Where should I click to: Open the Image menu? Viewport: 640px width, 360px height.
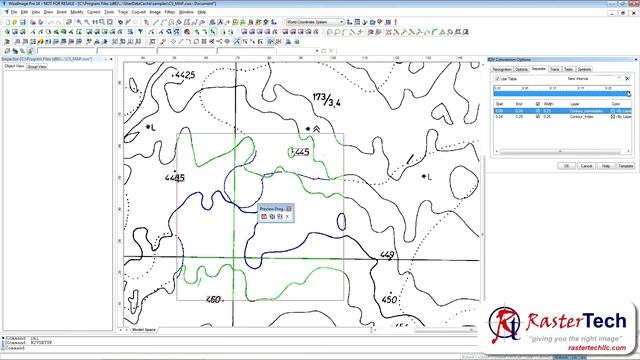point(155,12)
